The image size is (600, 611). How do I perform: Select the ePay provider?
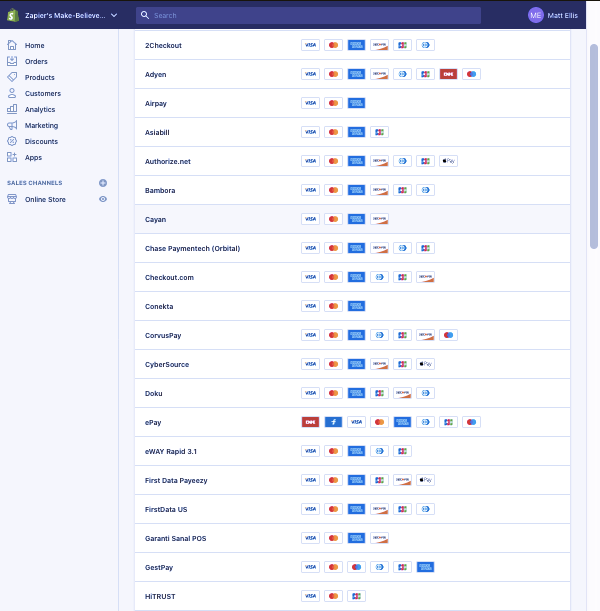pyautogui.click(x=352, y=422)
